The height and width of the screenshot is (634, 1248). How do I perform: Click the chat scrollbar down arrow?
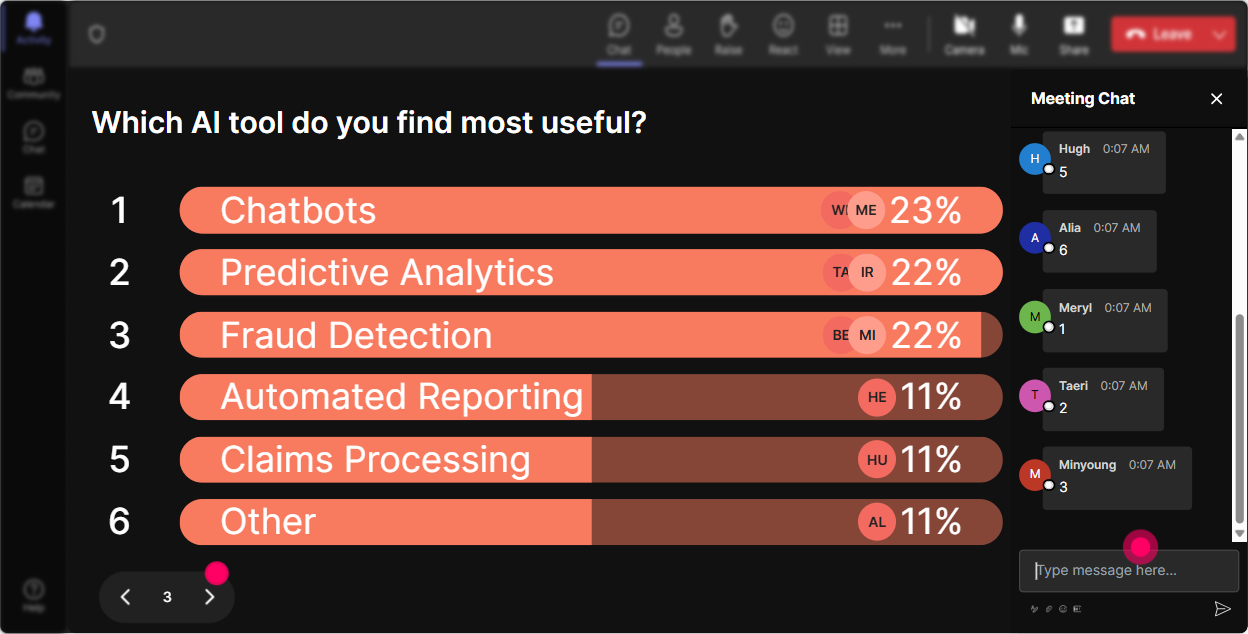click(1240, 535)
